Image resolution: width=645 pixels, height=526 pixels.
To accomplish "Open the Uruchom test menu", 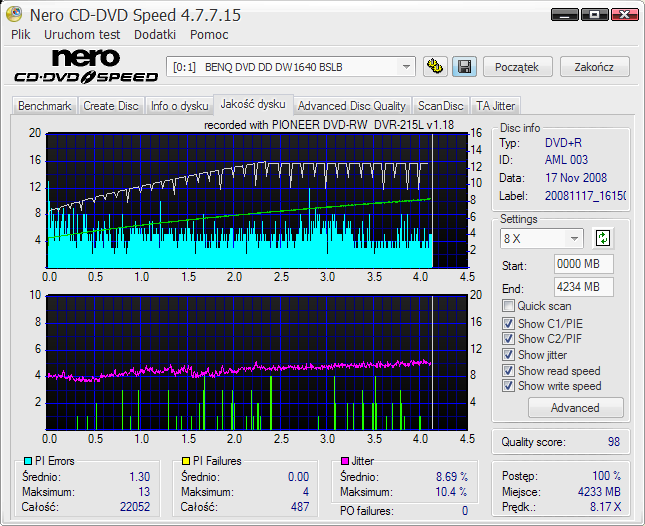I will tap(82, 35).
